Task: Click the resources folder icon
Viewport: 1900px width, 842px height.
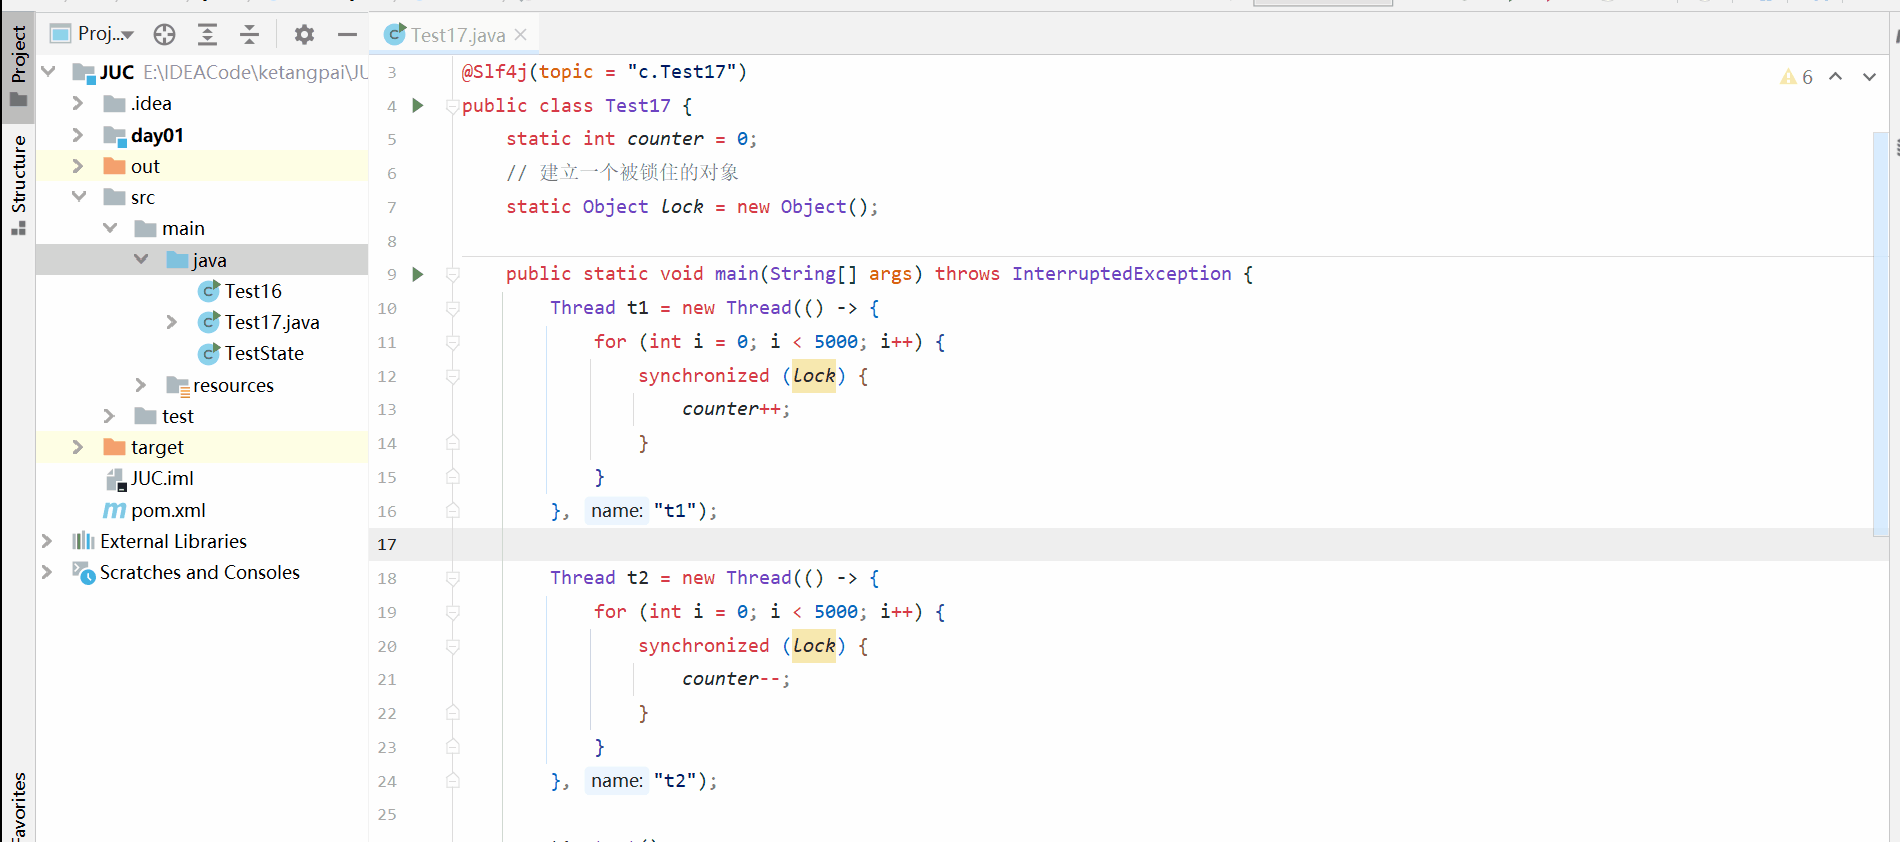Action: click(178, 385)
